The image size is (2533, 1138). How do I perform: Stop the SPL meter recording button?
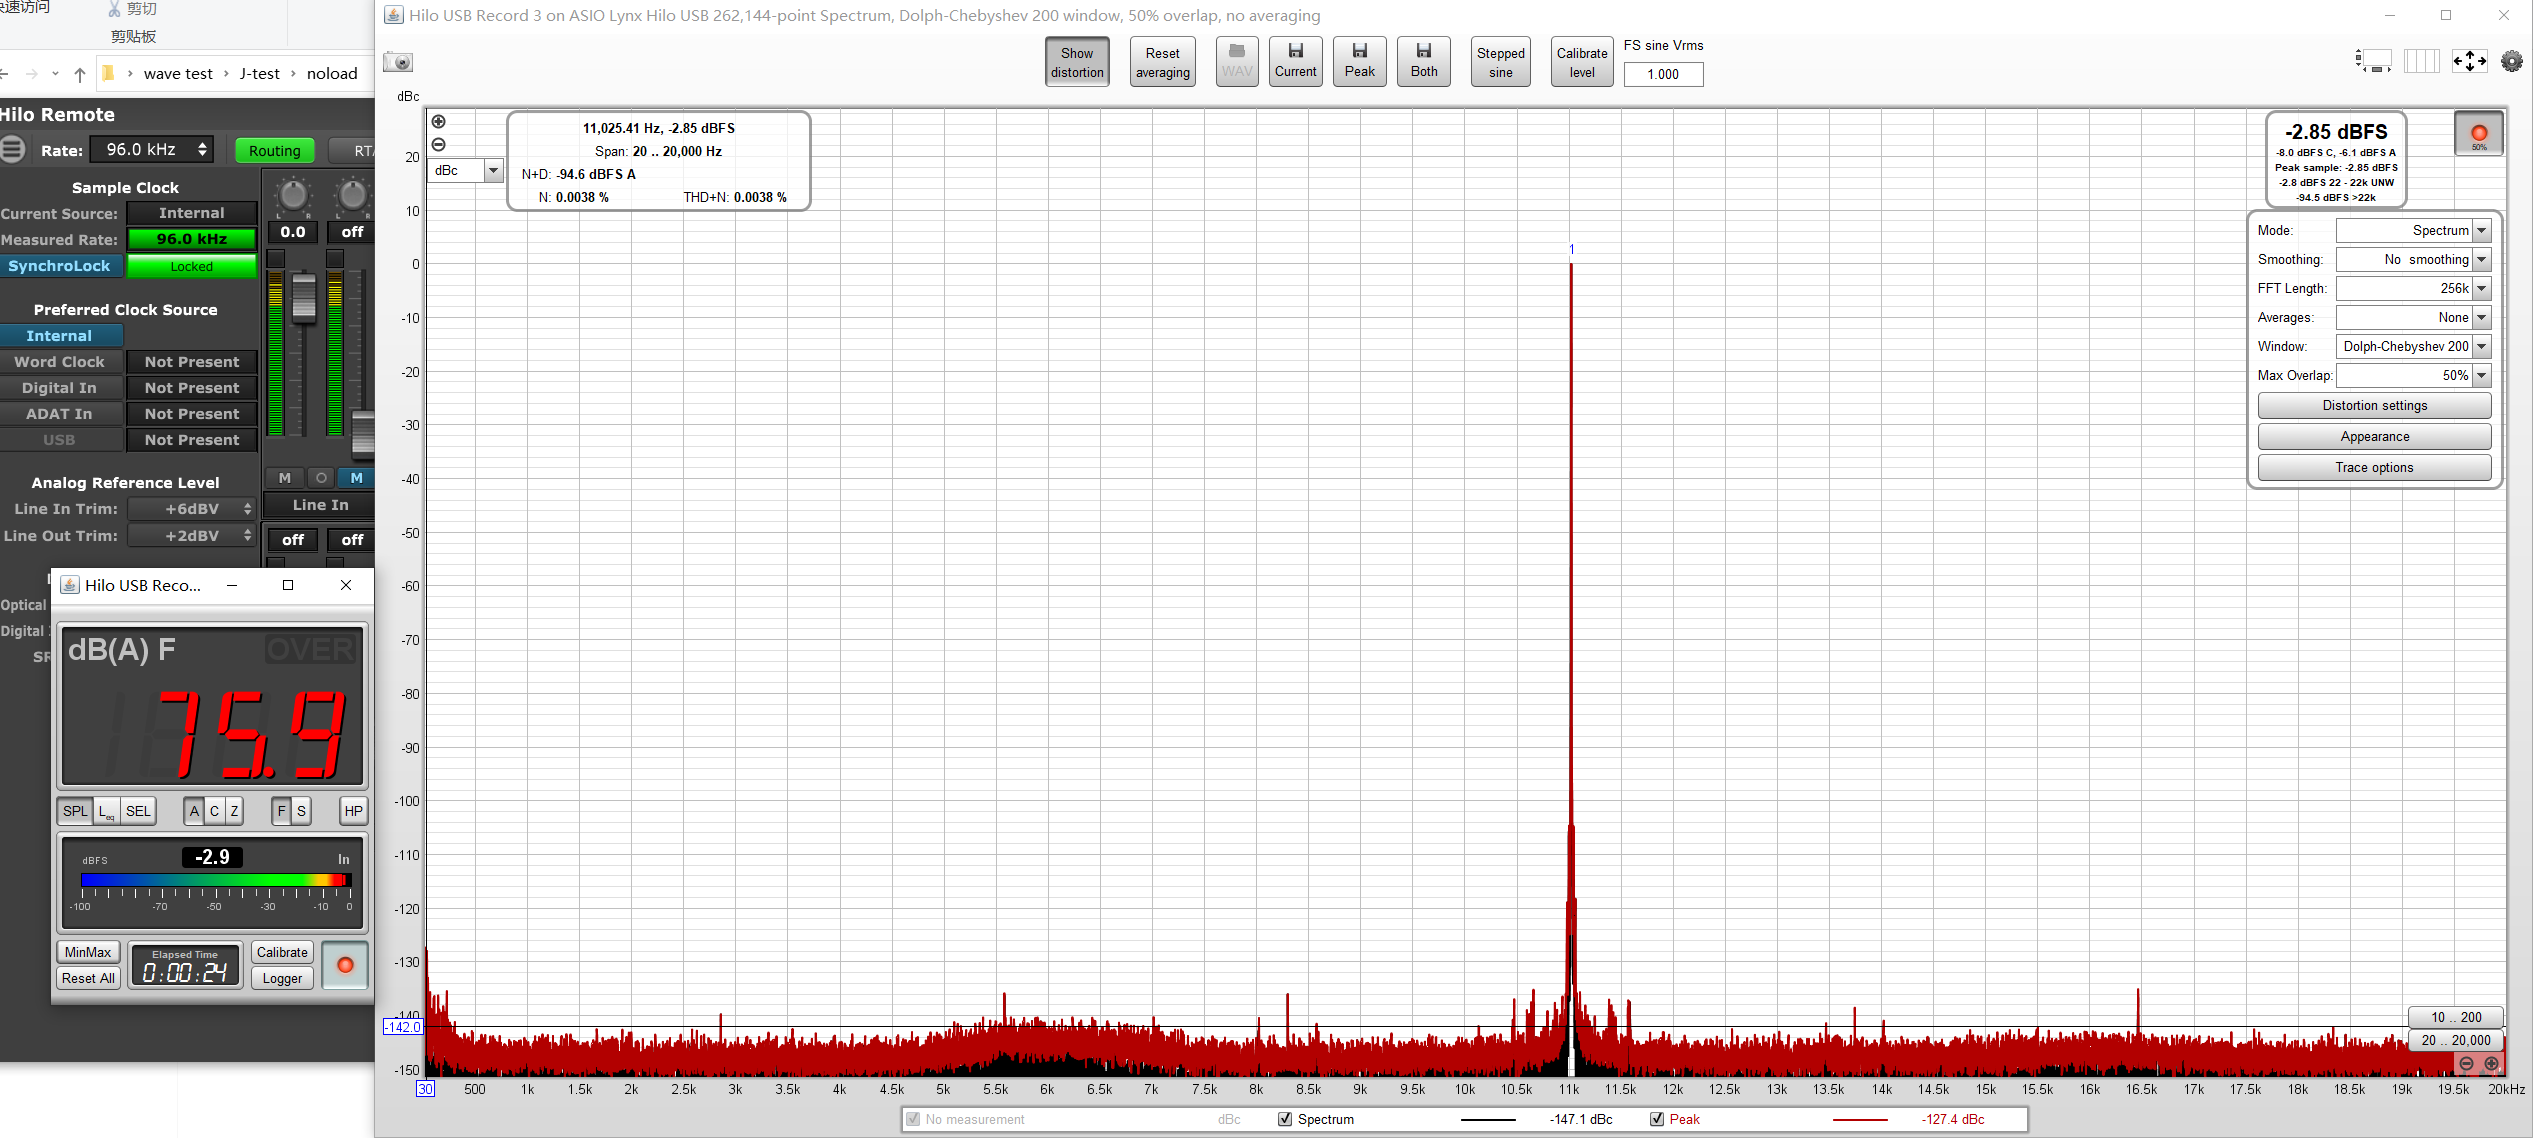(x=345, y=965)
